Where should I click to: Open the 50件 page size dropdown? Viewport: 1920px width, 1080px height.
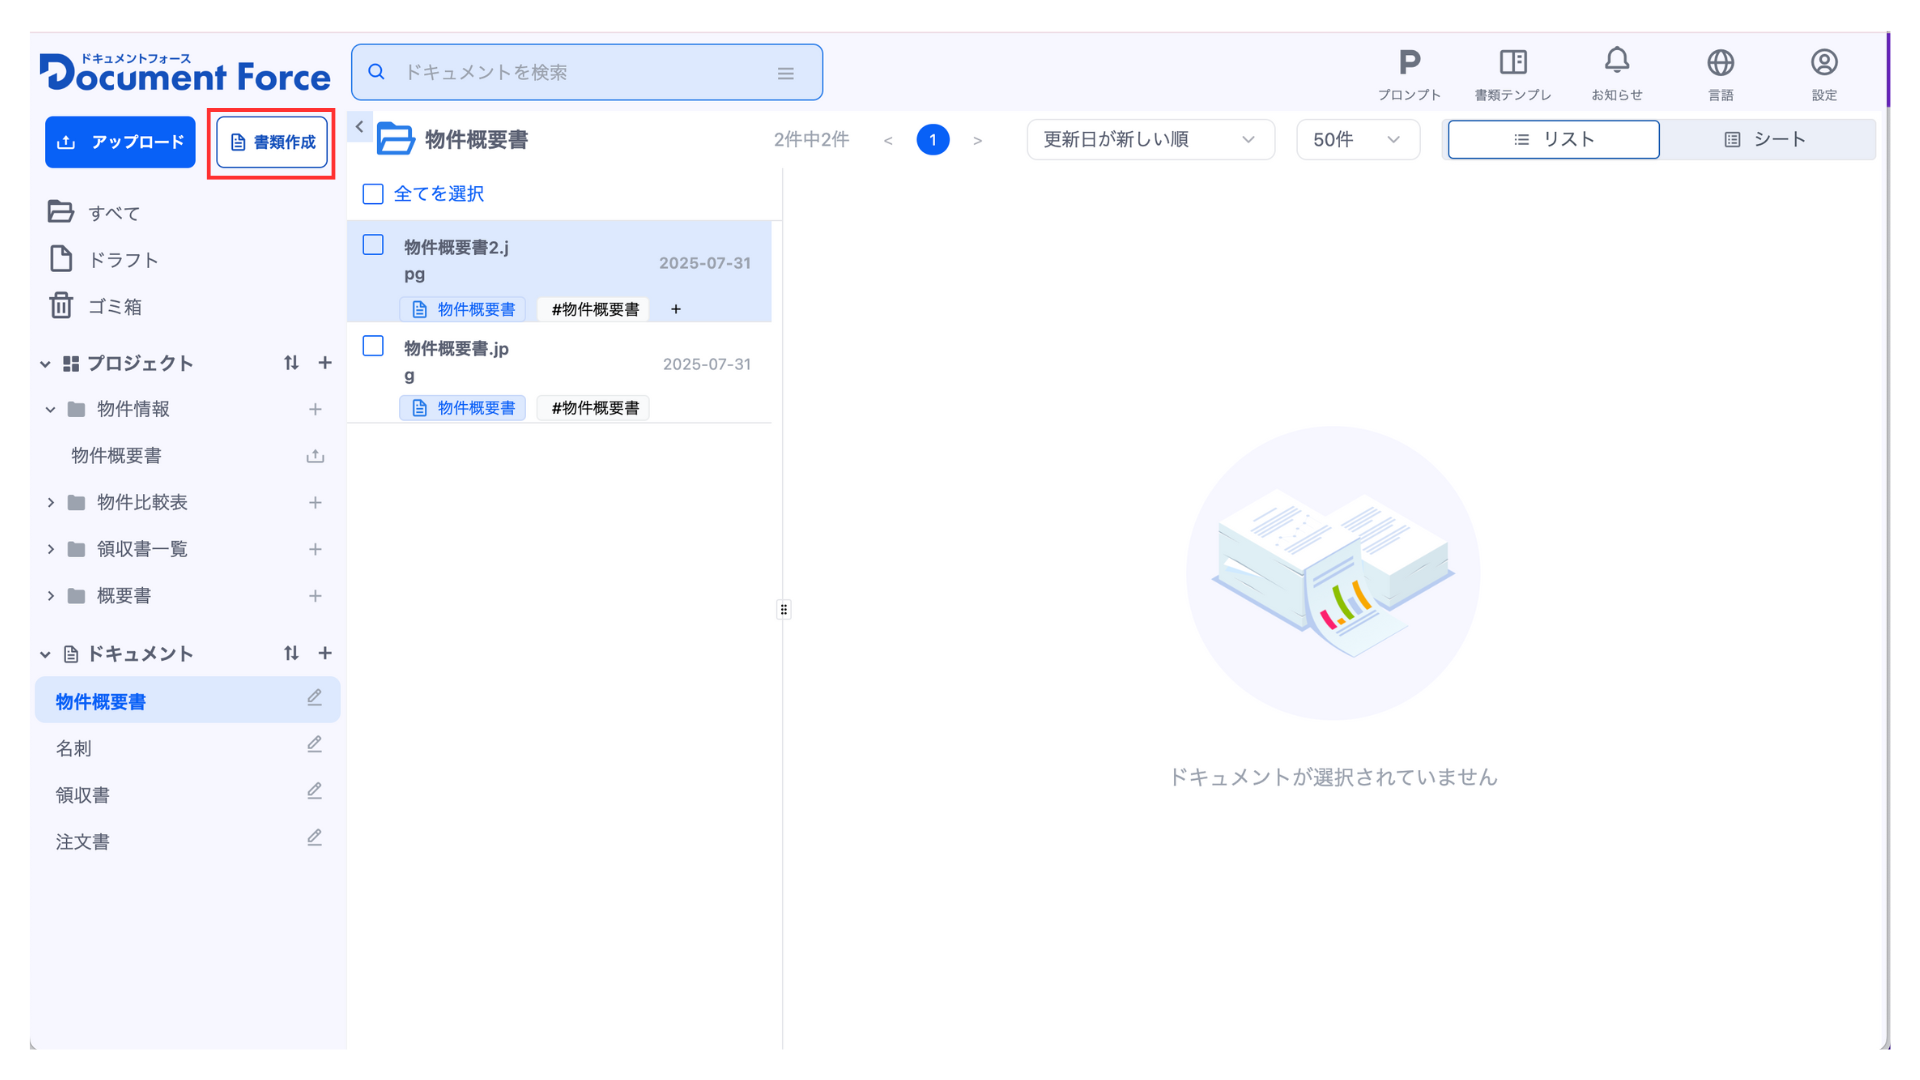click(1357, 139)
